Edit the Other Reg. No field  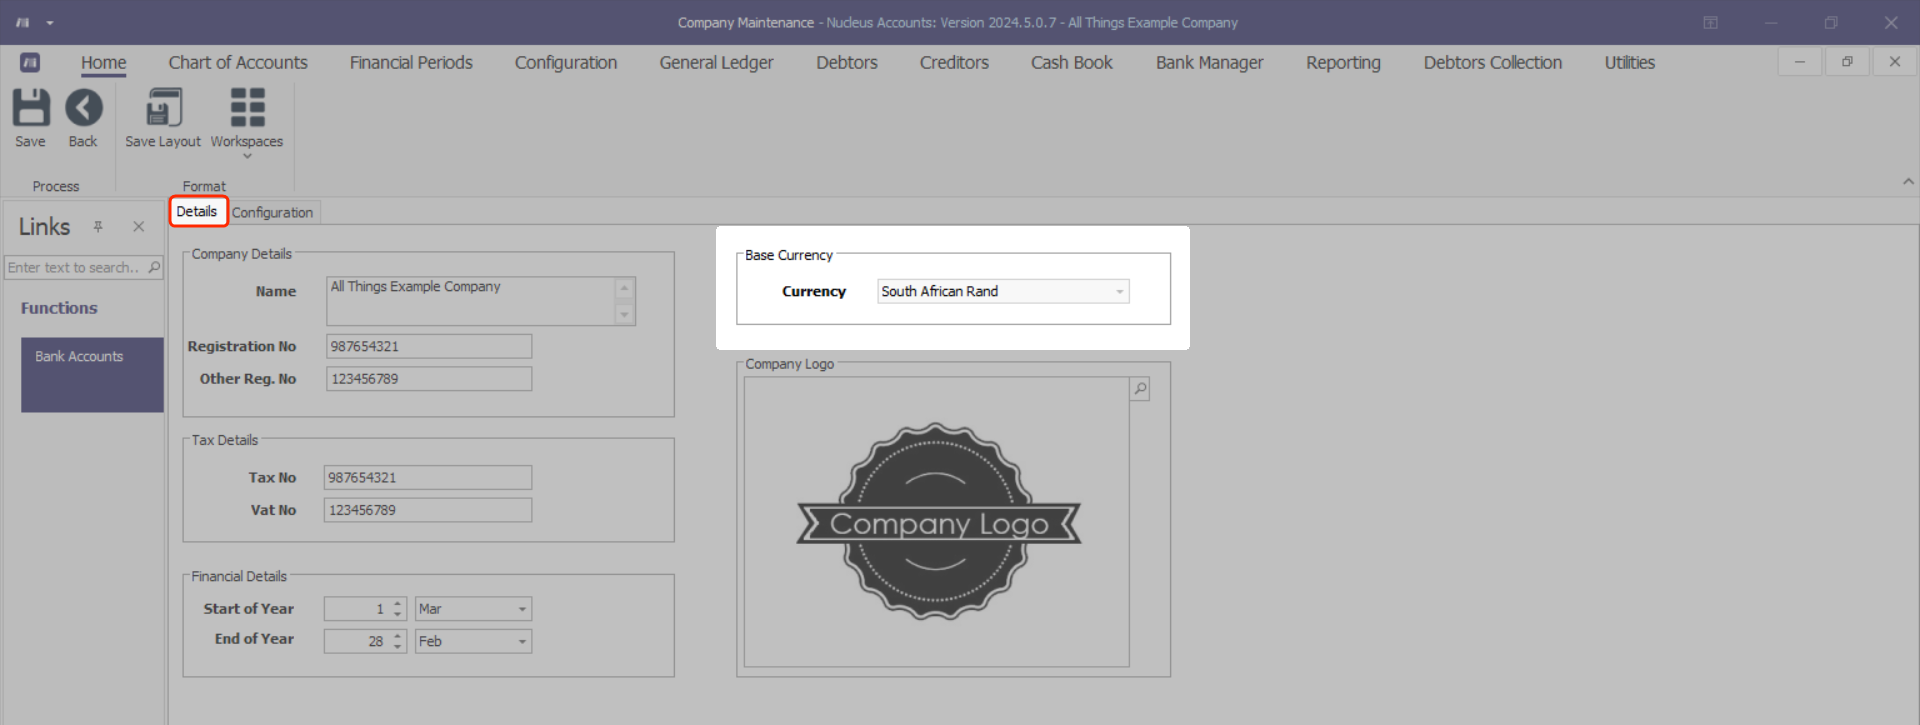pos(429,379)
